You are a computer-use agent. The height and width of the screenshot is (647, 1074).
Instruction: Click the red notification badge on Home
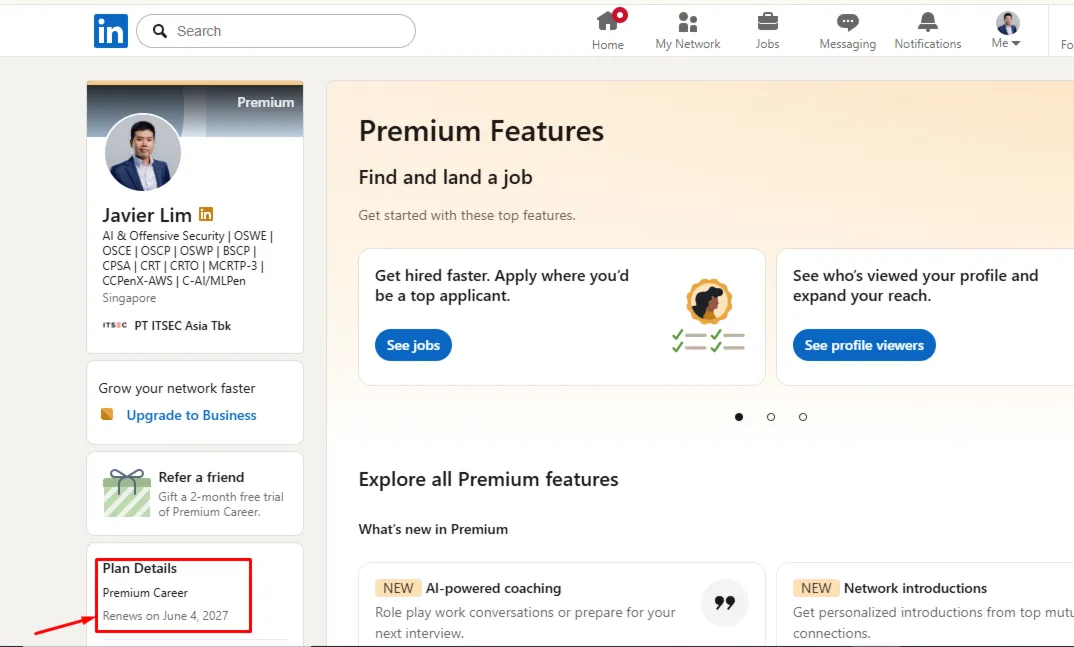pos(620,14)
